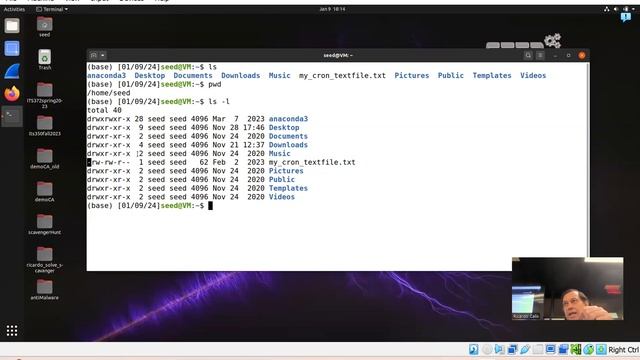This screenshot has height=360, width=640.
Task: Select the its350fall2023 desktop folder
Action: (44, 125)
